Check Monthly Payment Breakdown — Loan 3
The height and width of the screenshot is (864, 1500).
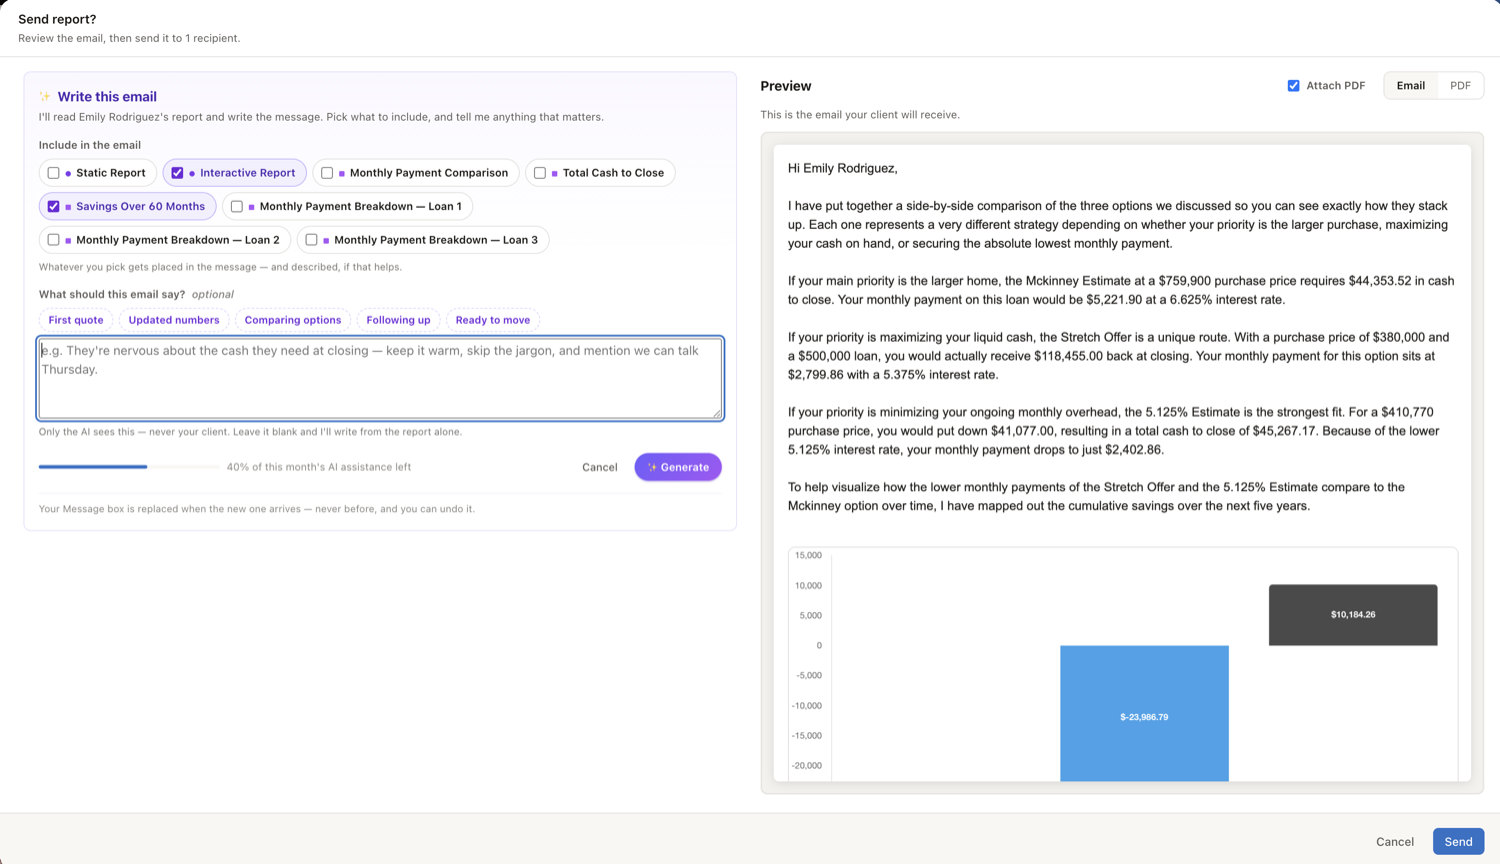pyautogui.click(x=312, y=240)
